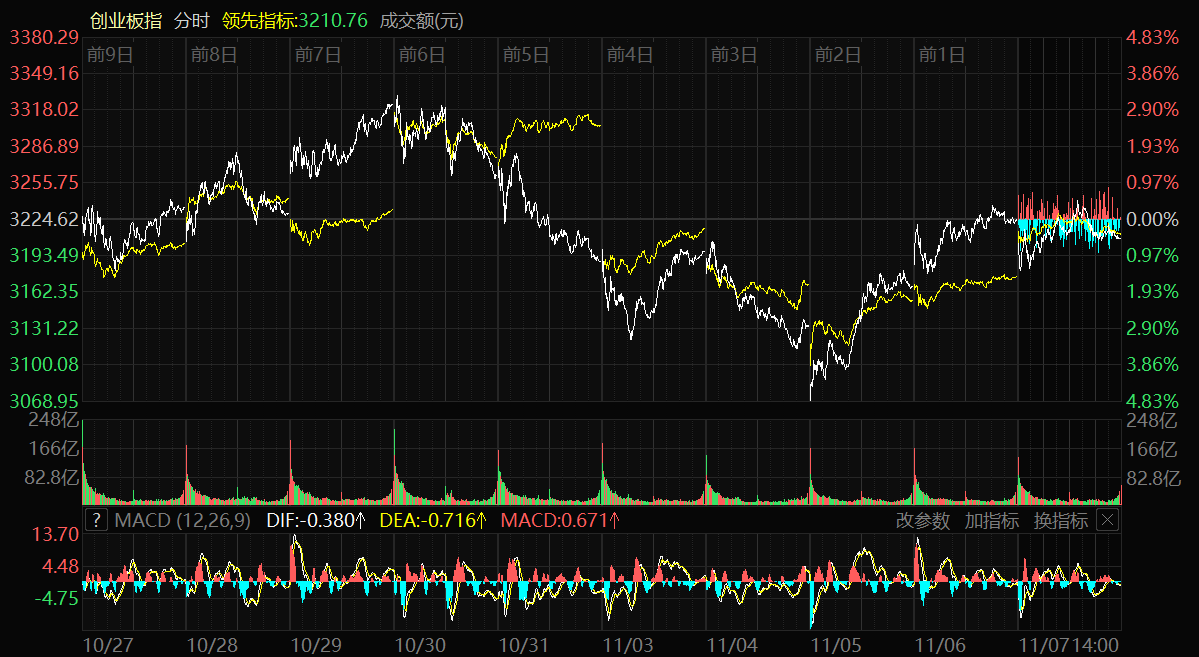Click the 创业板指 index title
Screen dimensions: 1199x657
pyautogui.click(x=125, y=21)
